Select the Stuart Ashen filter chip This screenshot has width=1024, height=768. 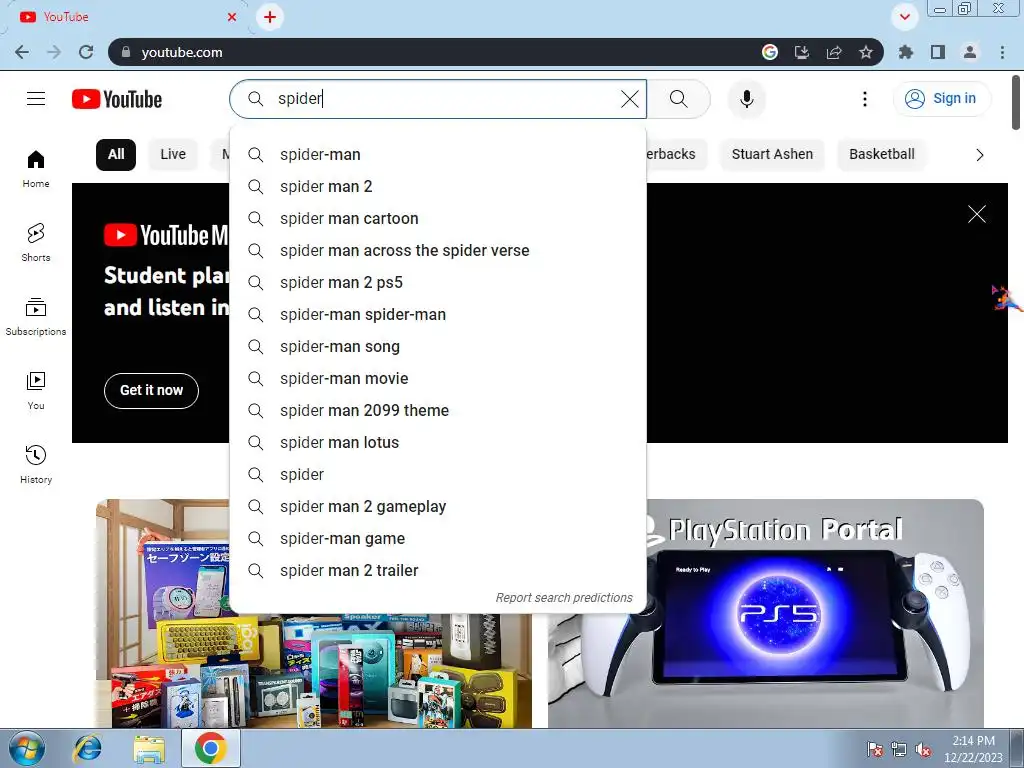click(x=772, y=155)
